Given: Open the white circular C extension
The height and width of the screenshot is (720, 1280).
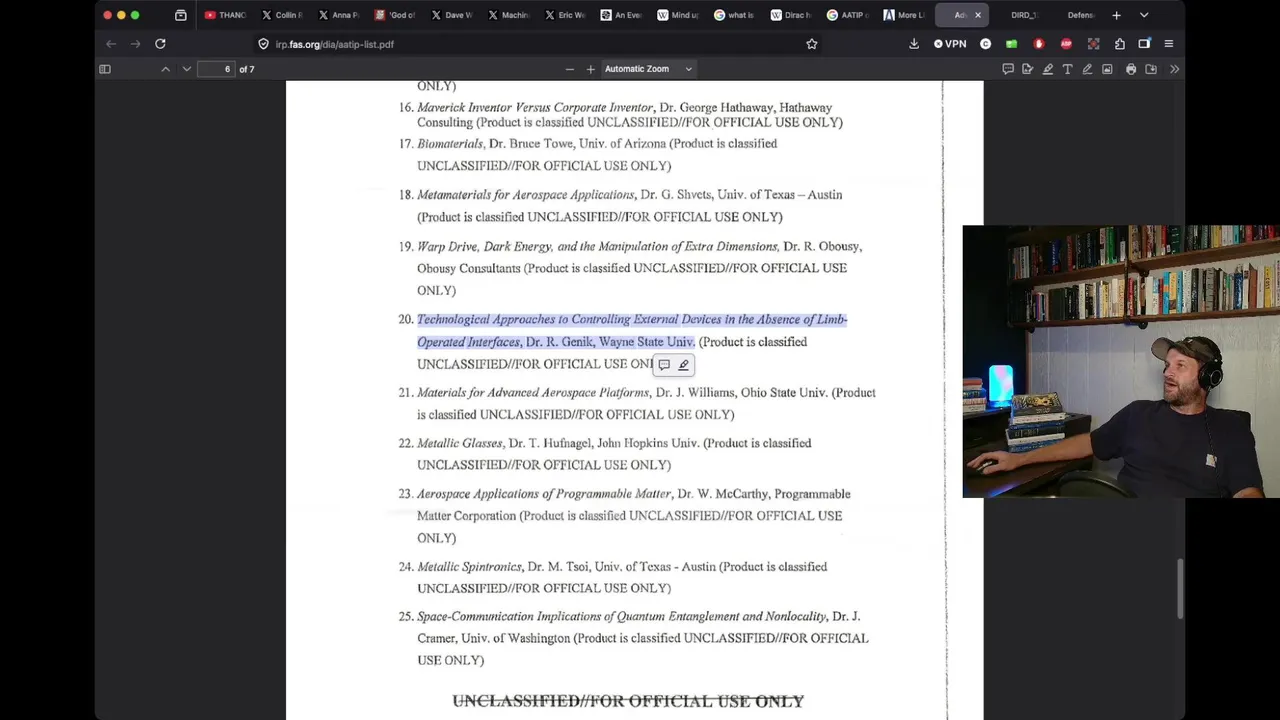Looking at the screenshot, I should (x=985, y=44).
